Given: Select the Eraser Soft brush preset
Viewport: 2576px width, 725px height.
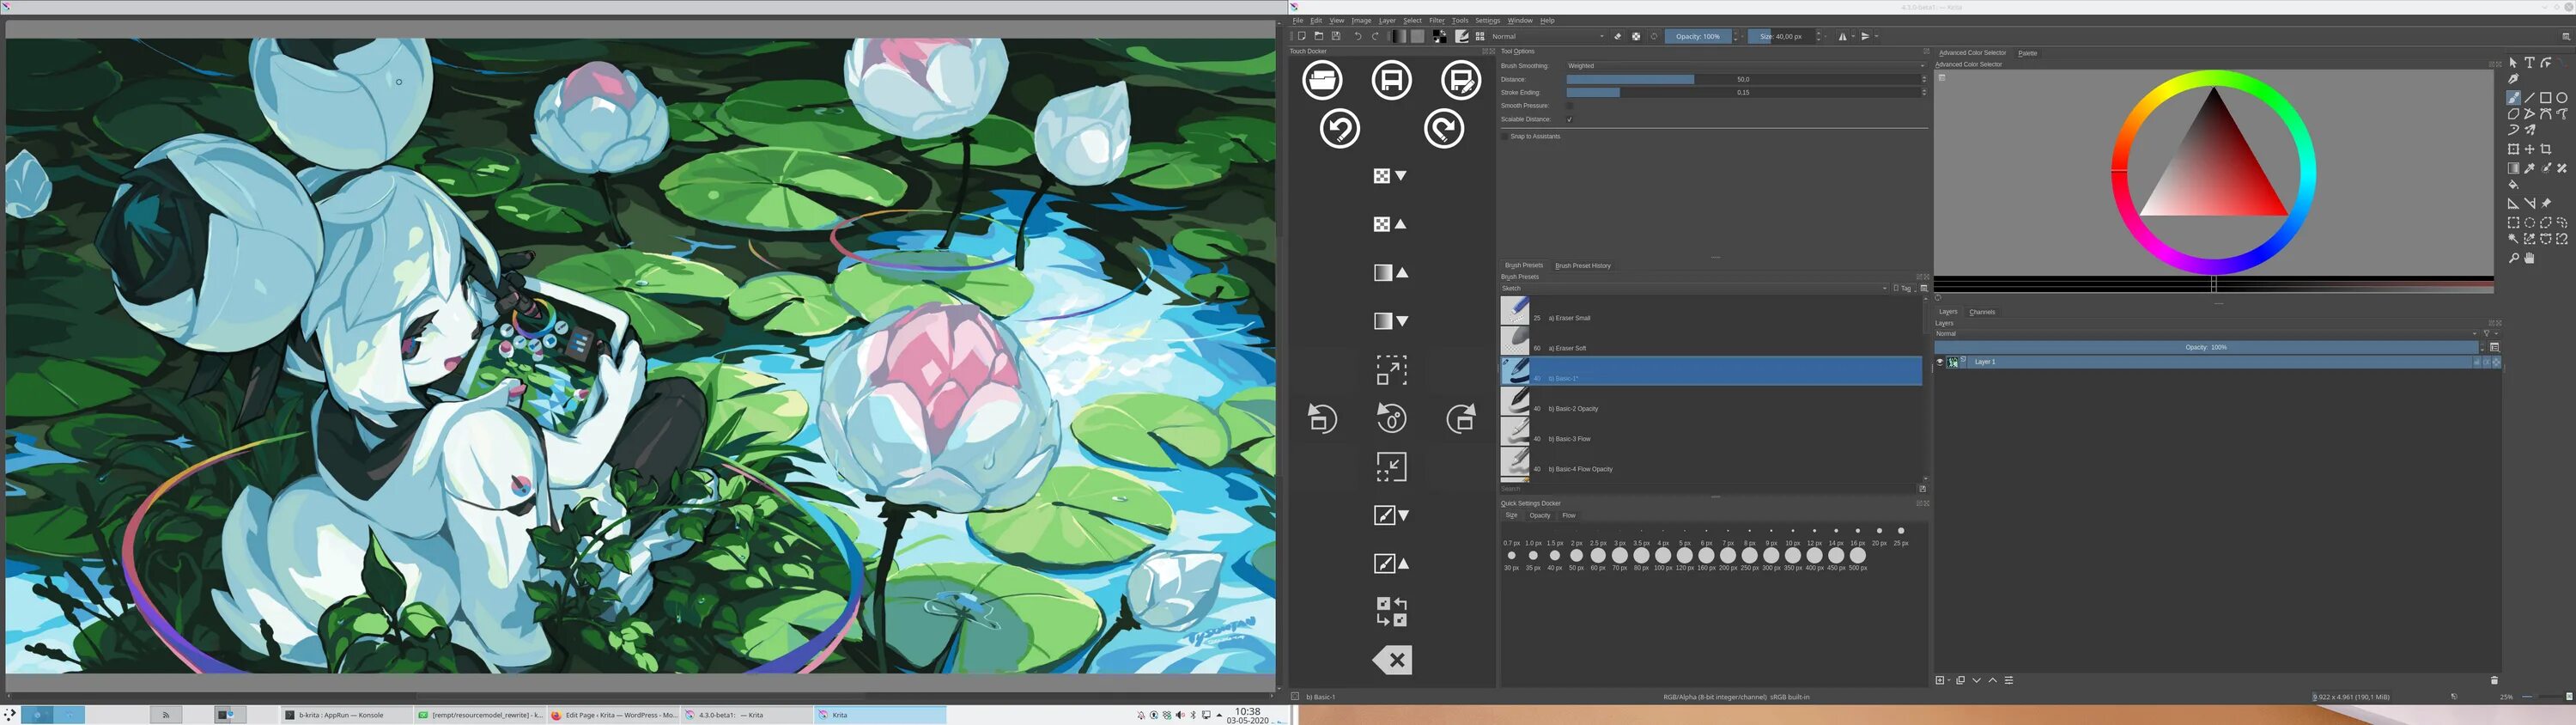Looking at the screenshot, I should tap(1710, 341).
